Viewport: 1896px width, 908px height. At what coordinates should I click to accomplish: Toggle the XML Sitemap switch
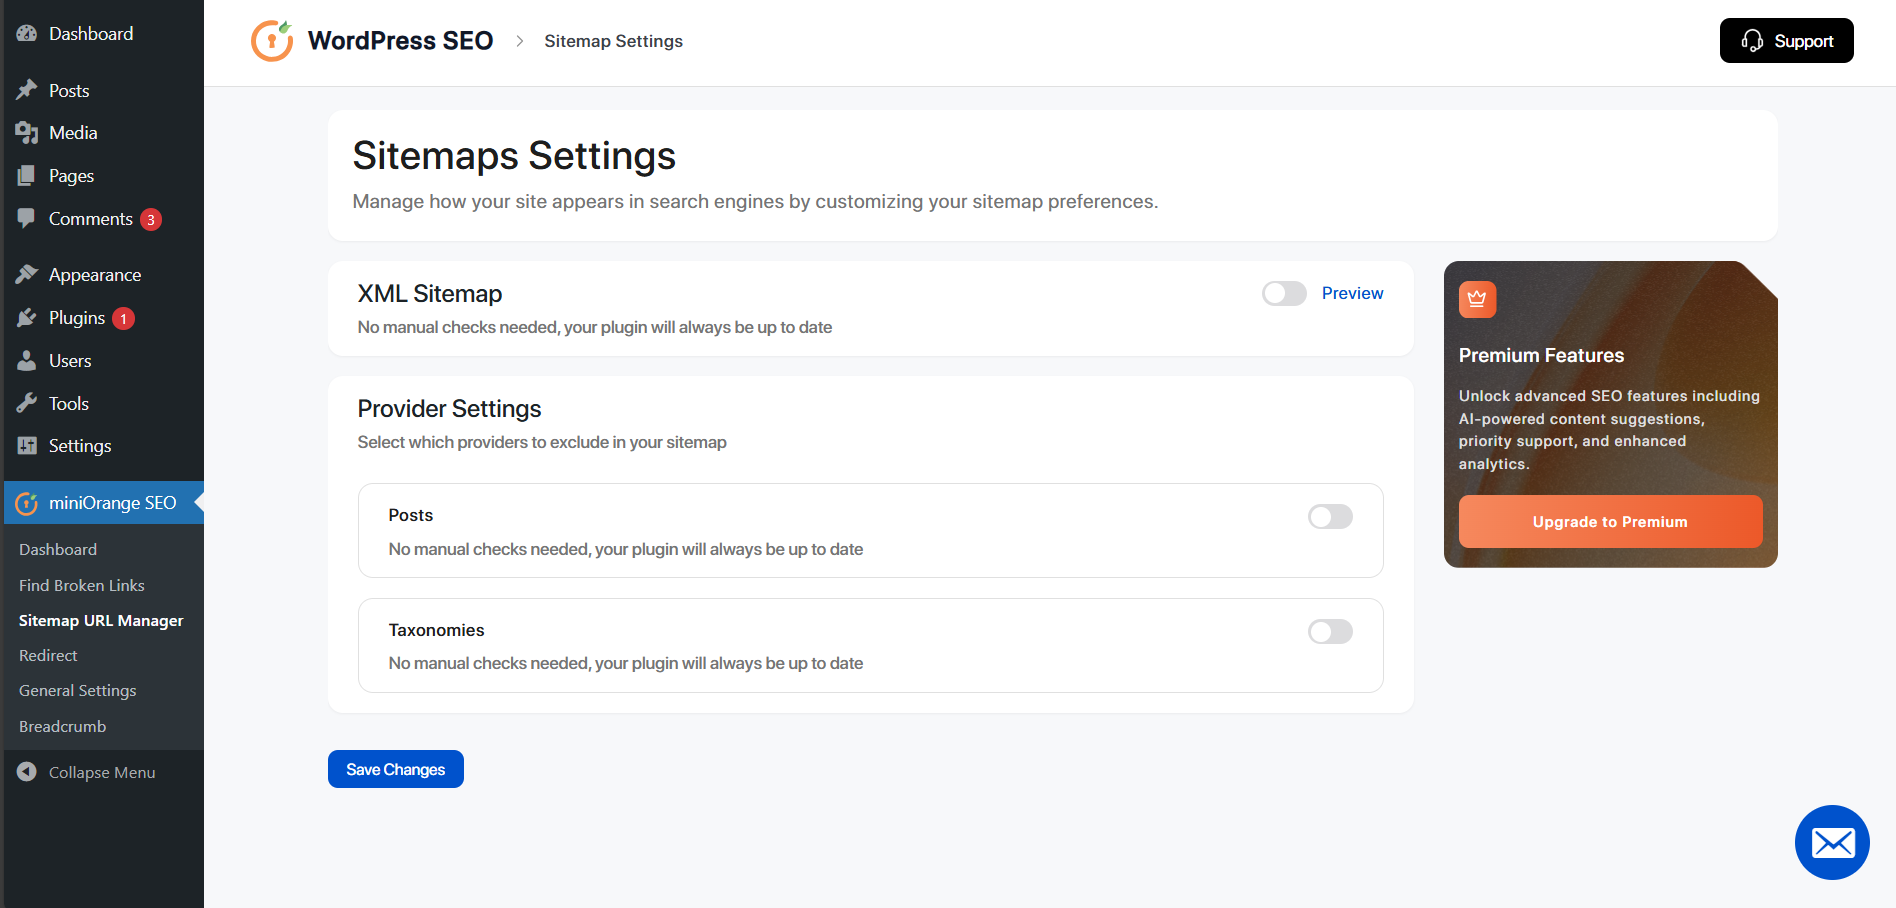coord(1283,293)
